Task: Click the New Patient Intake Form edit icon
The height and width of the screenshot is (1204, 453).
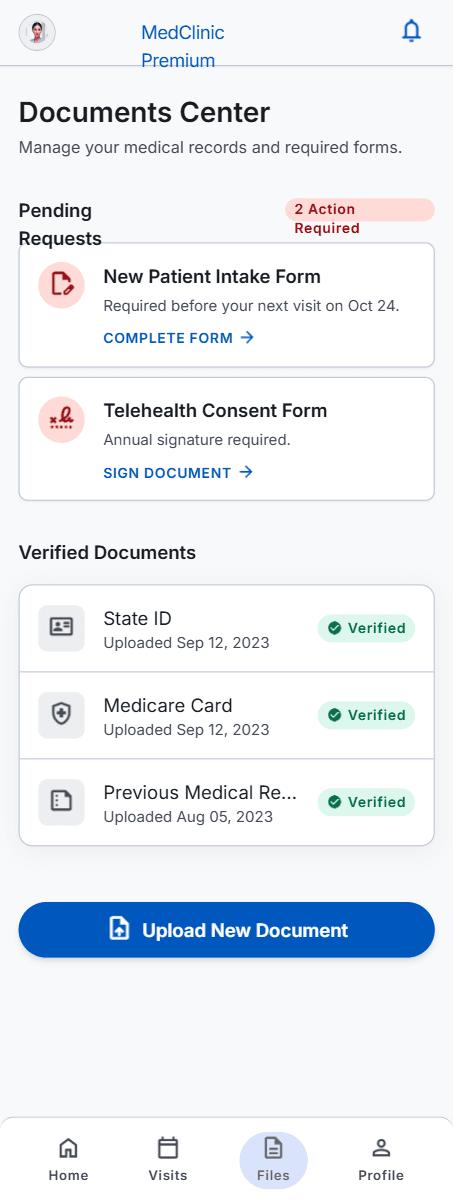Action: coord(61,284)
